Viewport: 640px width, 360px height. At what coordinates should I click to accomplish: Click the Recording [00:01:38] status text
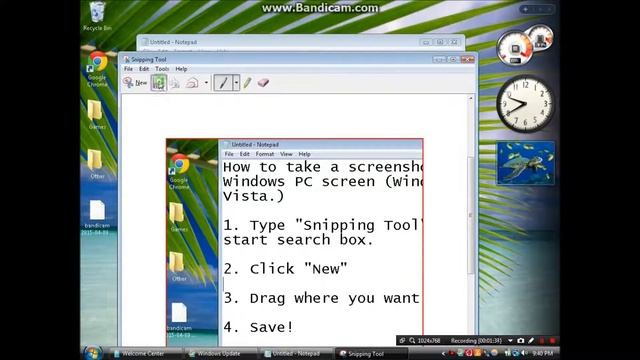(x=476, y=340)
